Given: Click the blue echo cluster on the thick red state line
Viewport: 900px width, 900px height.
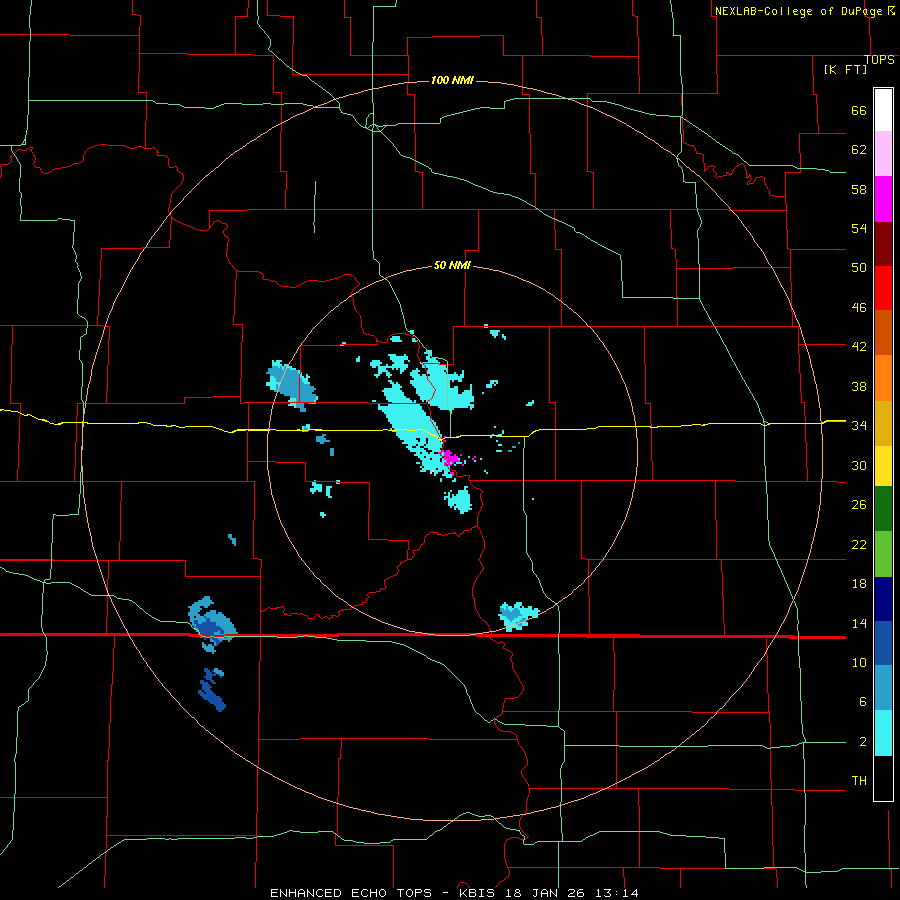Looking at the screenshot, I should click(210, 624).
